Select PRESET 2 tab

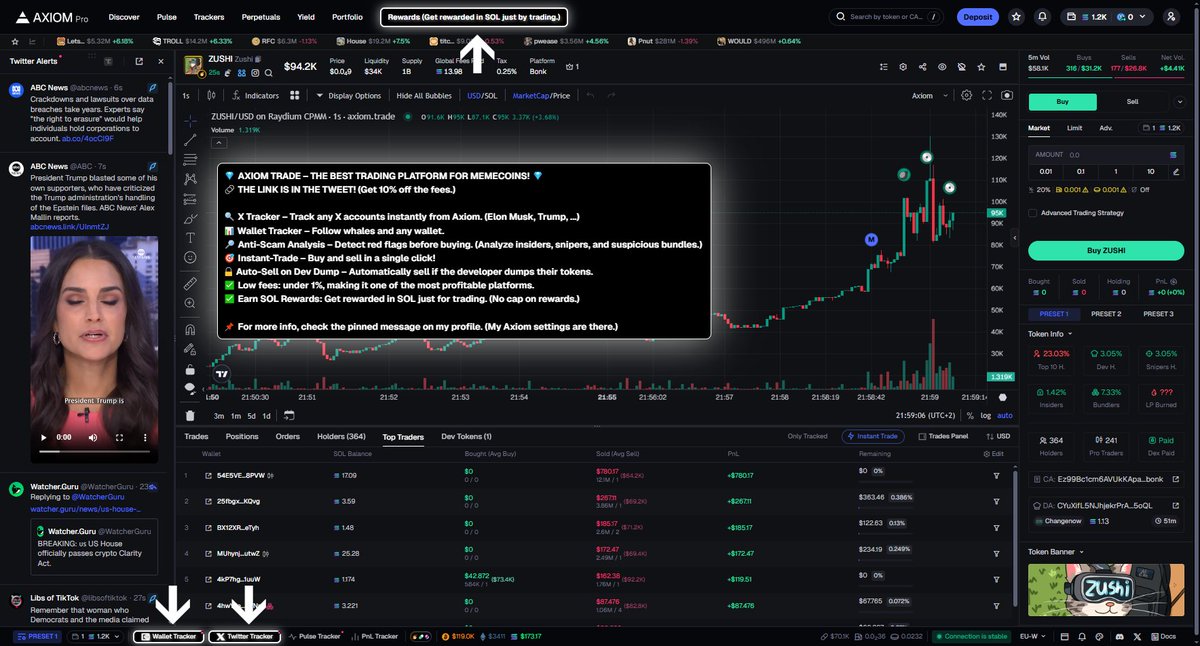coord(1105,314)
